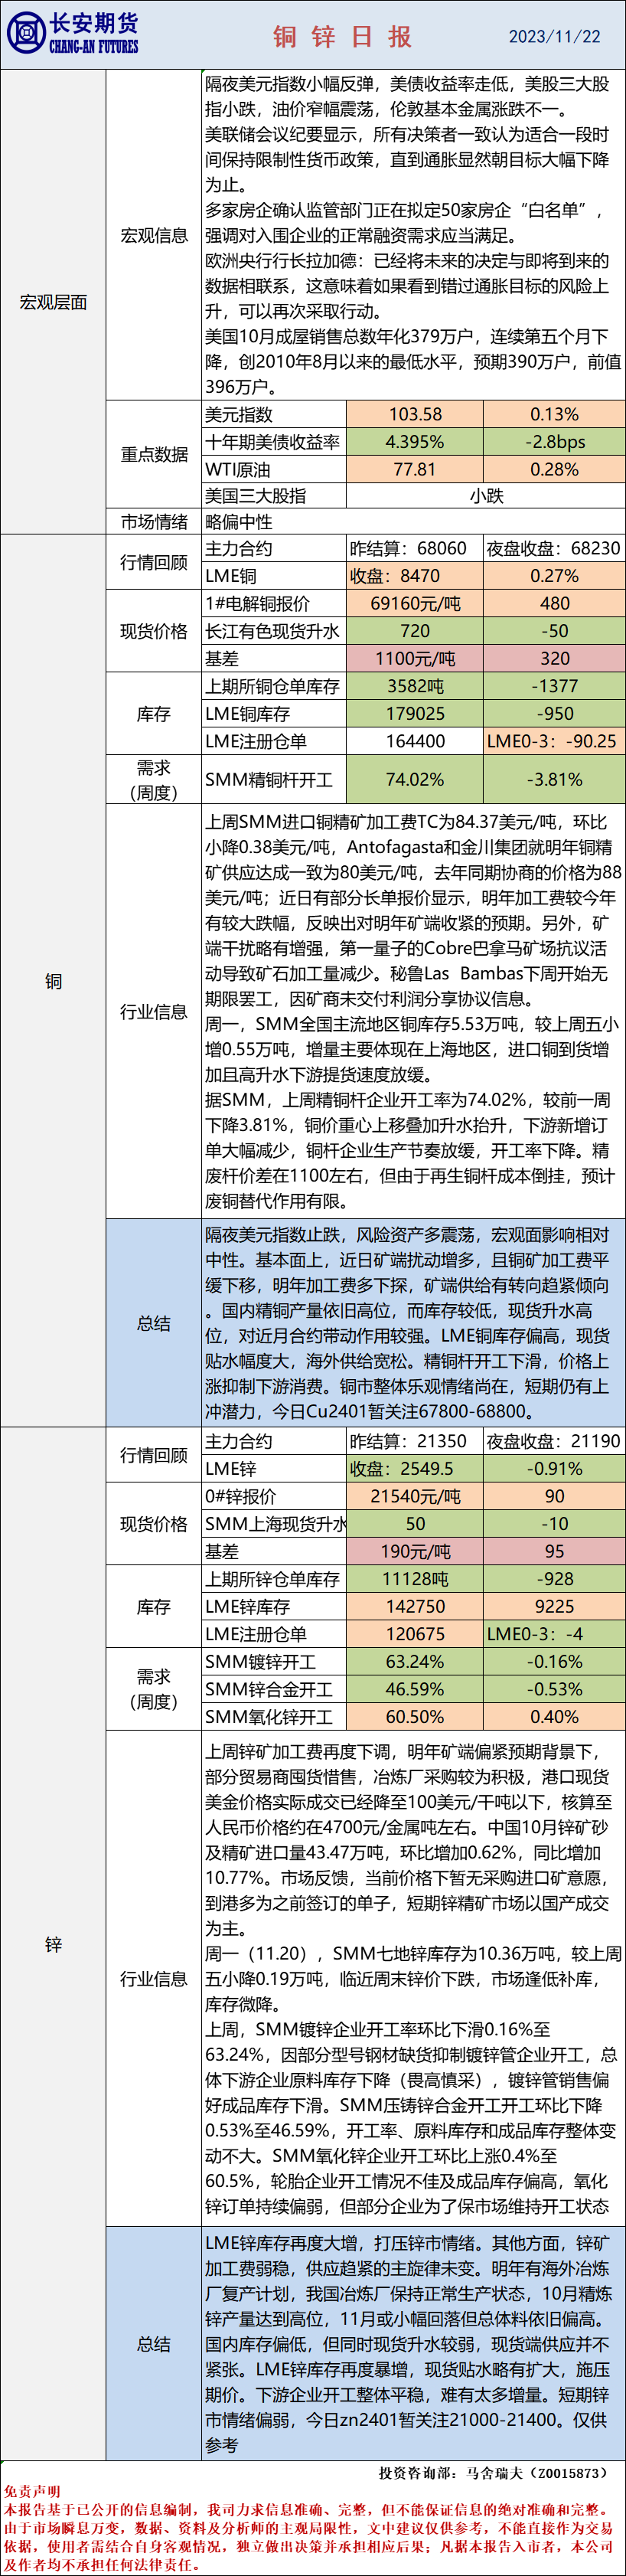Image resolution: width=626 pixels, height=2576 pixels.
Task: Select the 69160元/吨 price cell
Action: (415, 604)
